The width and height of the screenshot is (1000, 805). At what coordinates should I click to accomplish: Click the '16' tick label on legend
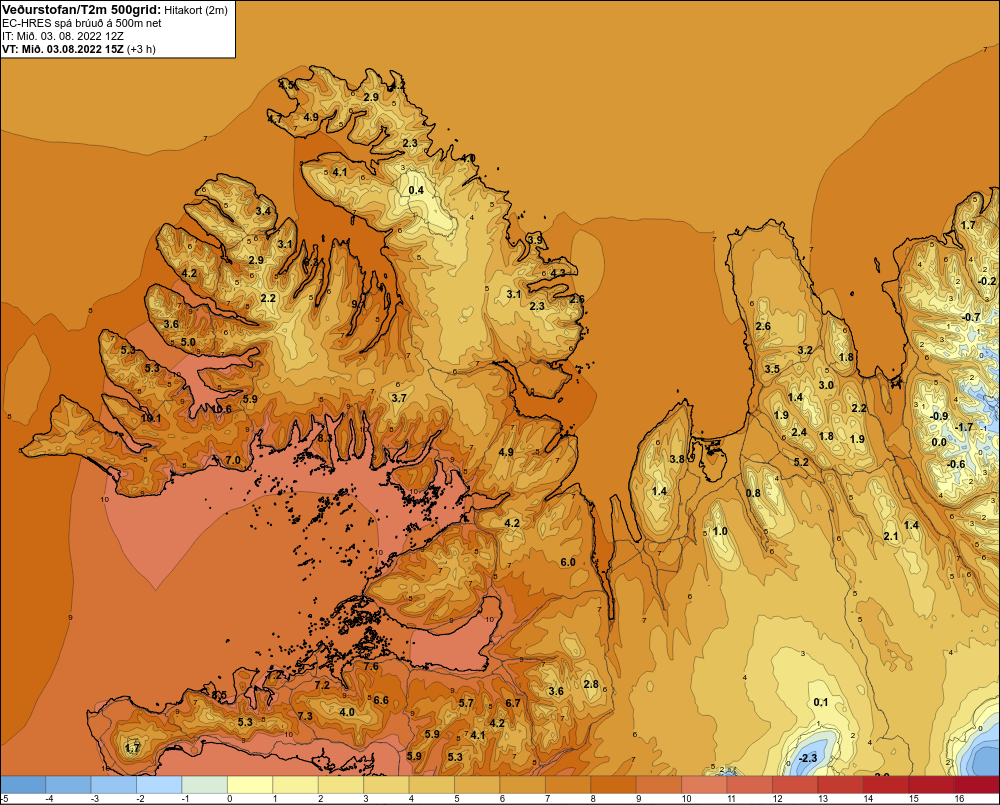(959, 799)
